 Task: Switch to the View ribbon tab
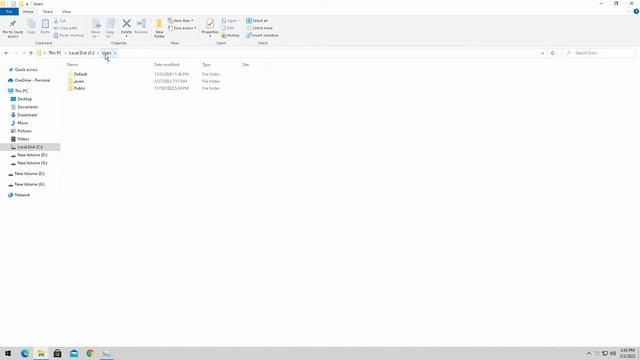66,11
